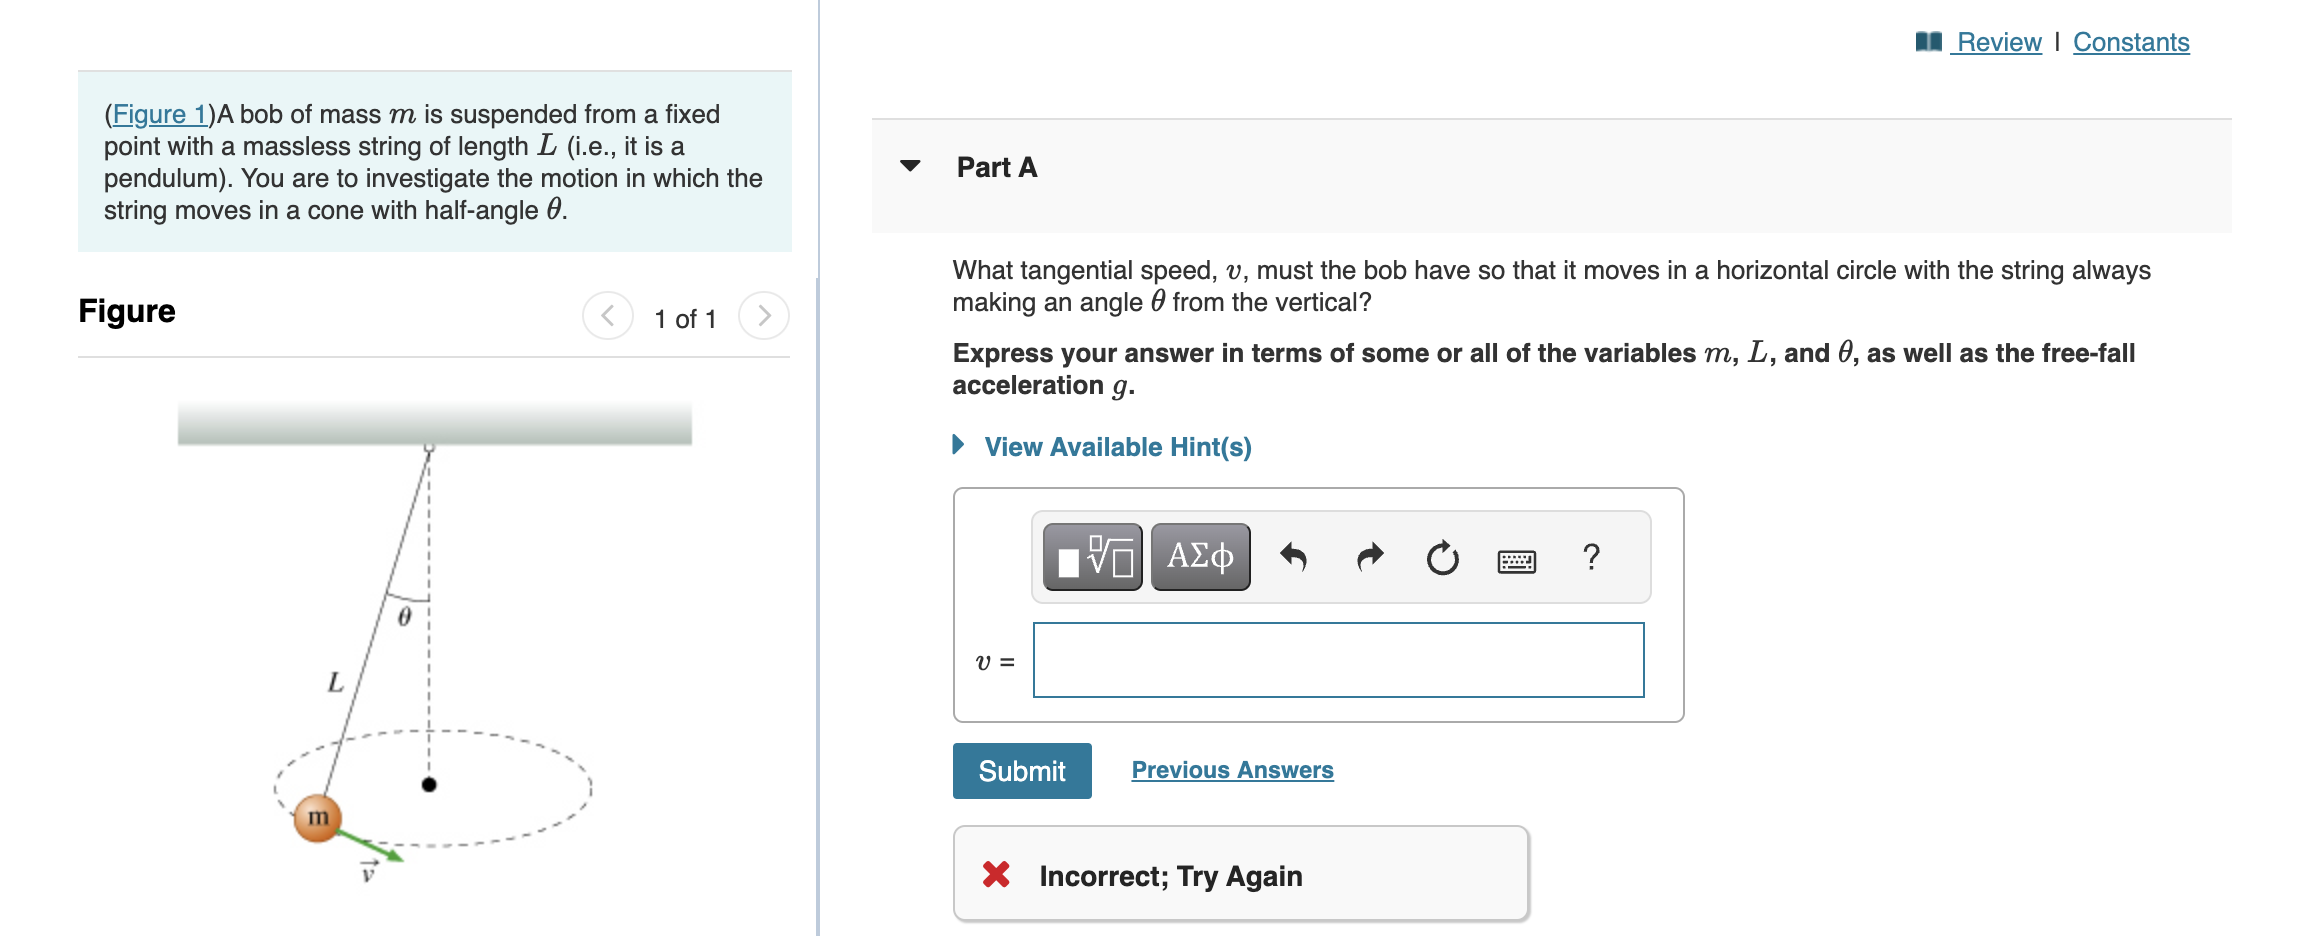Open the Constants reference page
The height and width of the screenshot is (936, 2302).
2131,41
